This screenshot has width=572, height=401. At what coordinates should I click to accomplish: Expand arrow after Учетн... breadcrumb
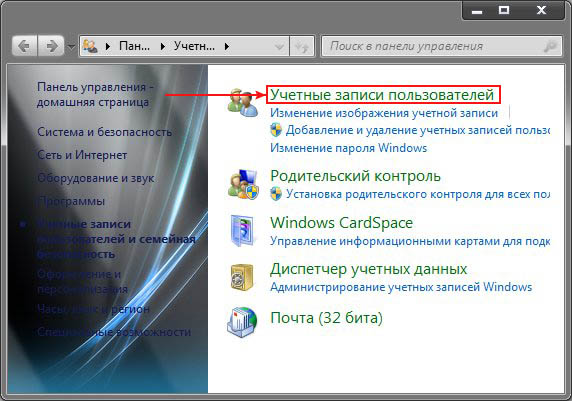(227, 46)
